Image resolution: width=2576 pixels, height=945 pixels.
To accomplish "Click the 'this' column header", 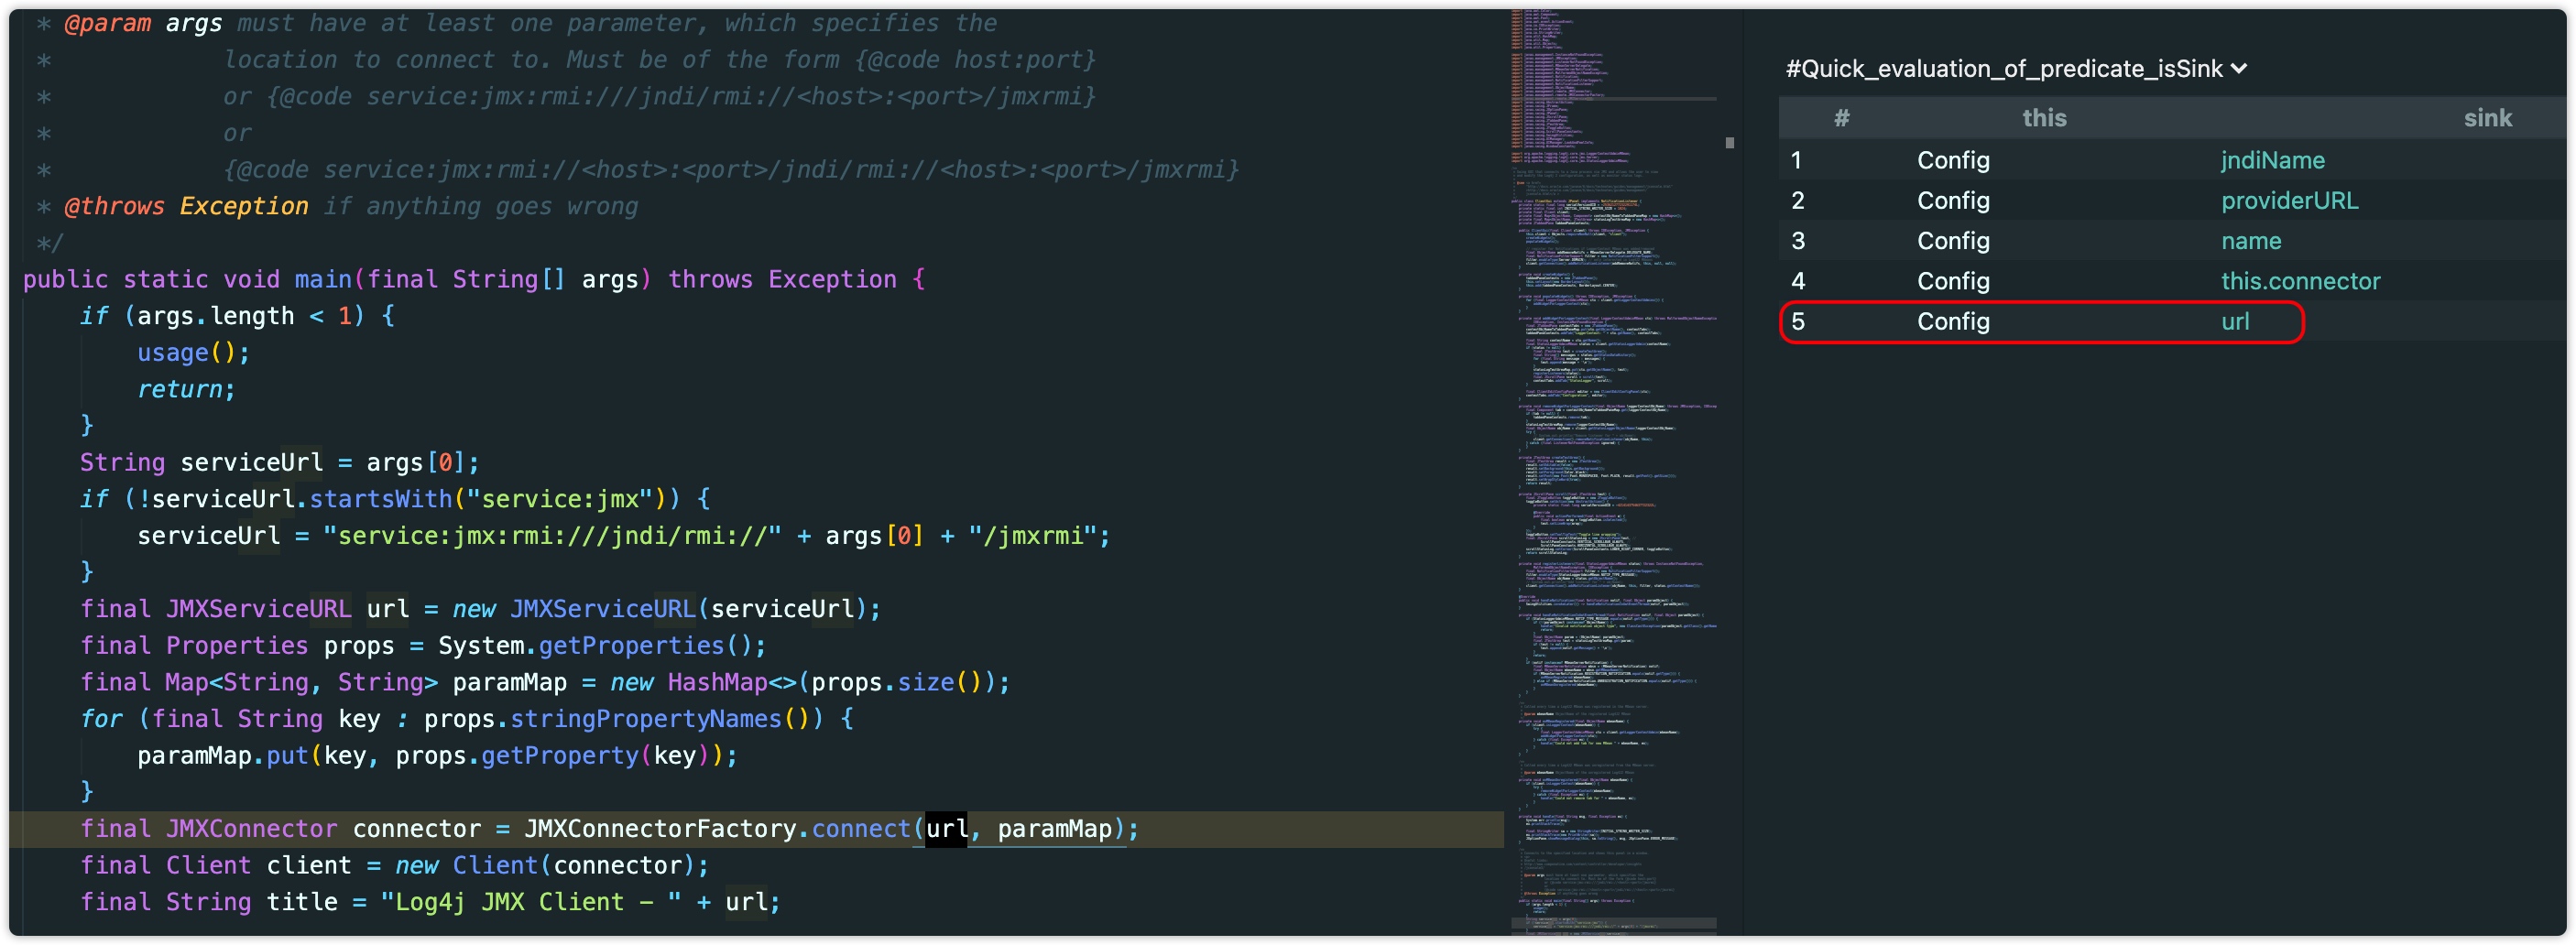I will pos(2043,118).
